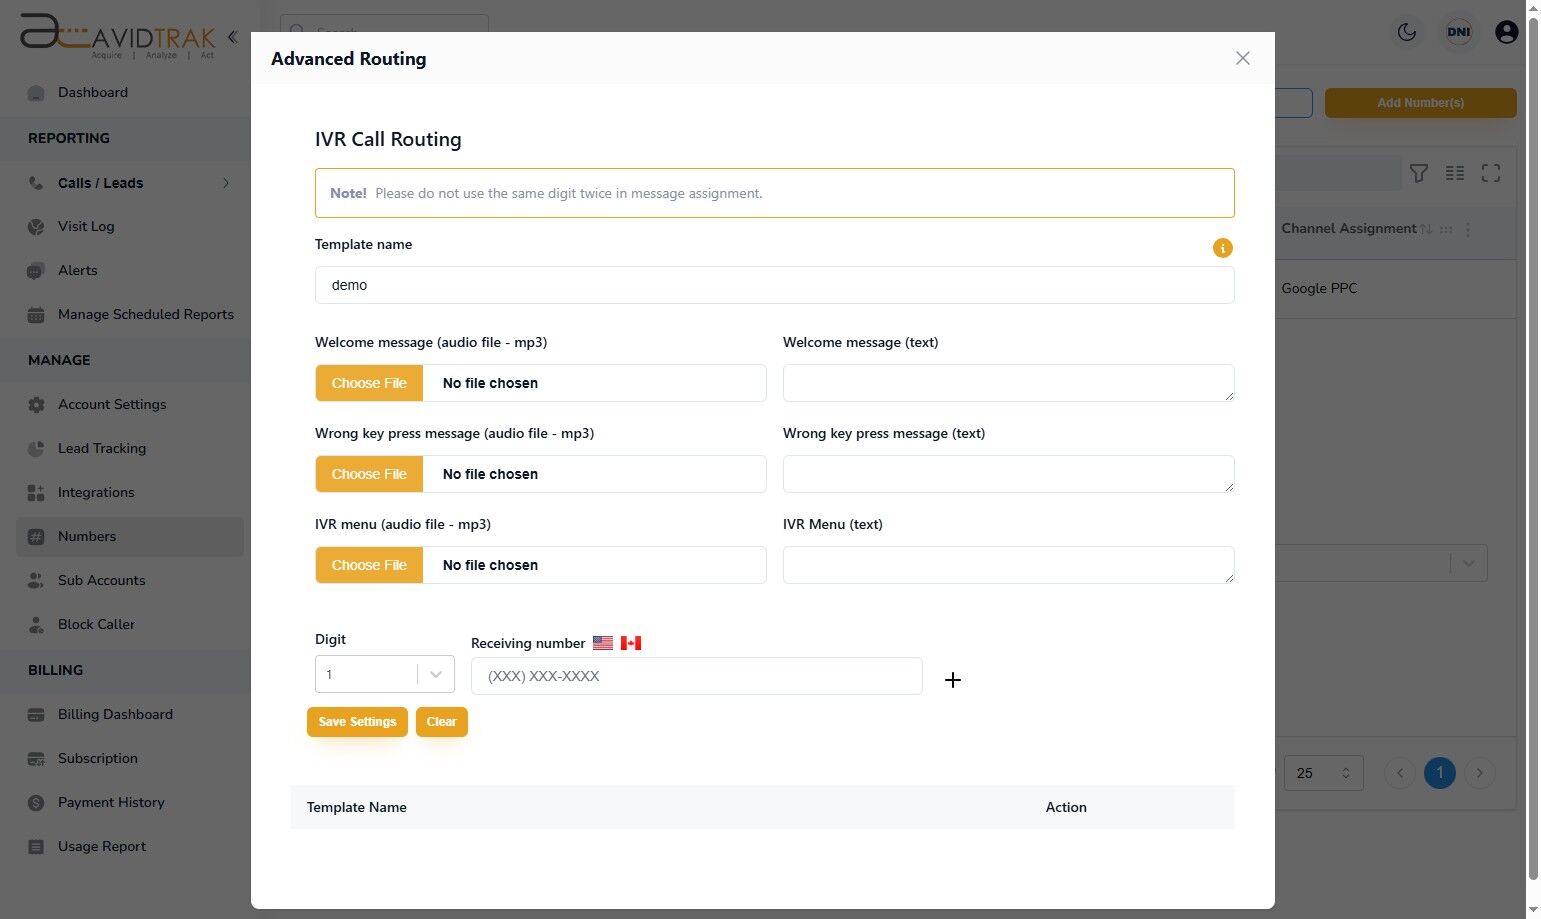Open the Sub Accounts menu item
Viewport: 1541px width, 919px height.
[101, 580]
